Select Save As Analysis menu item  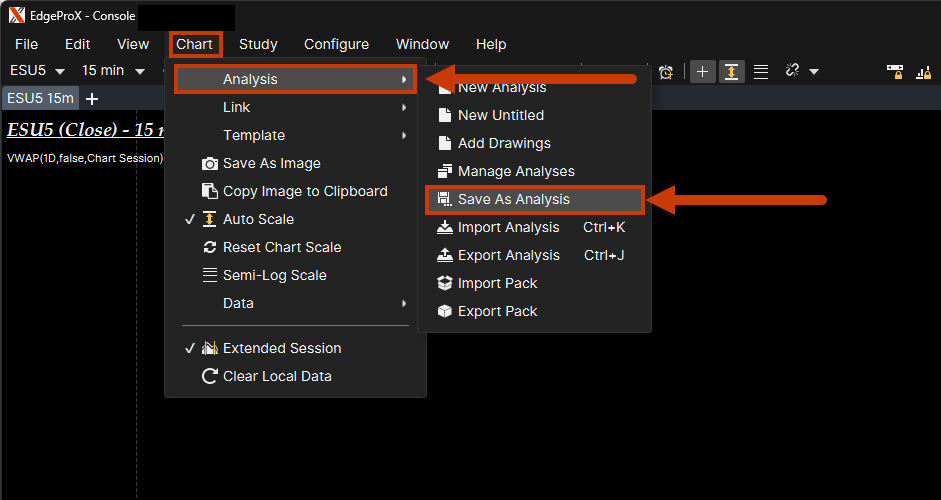pos(513,199)
